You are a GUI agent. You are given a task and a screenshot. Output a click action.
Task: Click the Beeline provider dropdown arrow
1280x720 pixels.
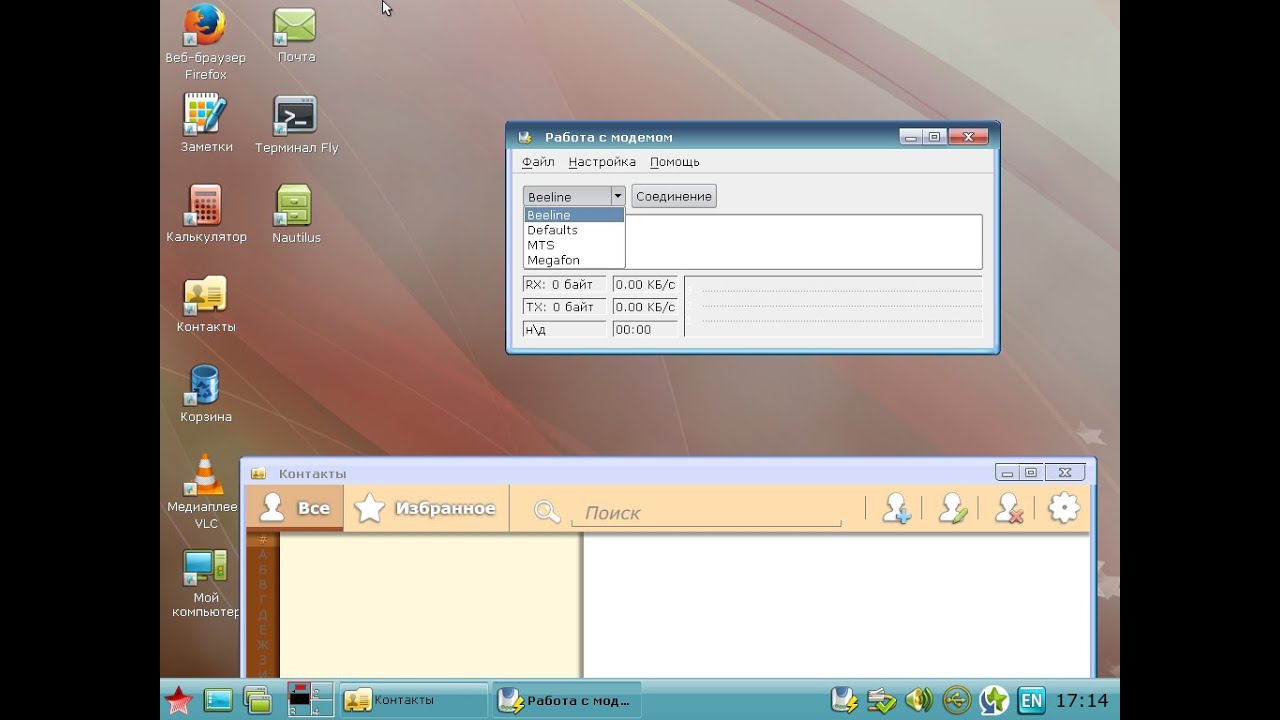pyautogui.click(x=618, y=196)
